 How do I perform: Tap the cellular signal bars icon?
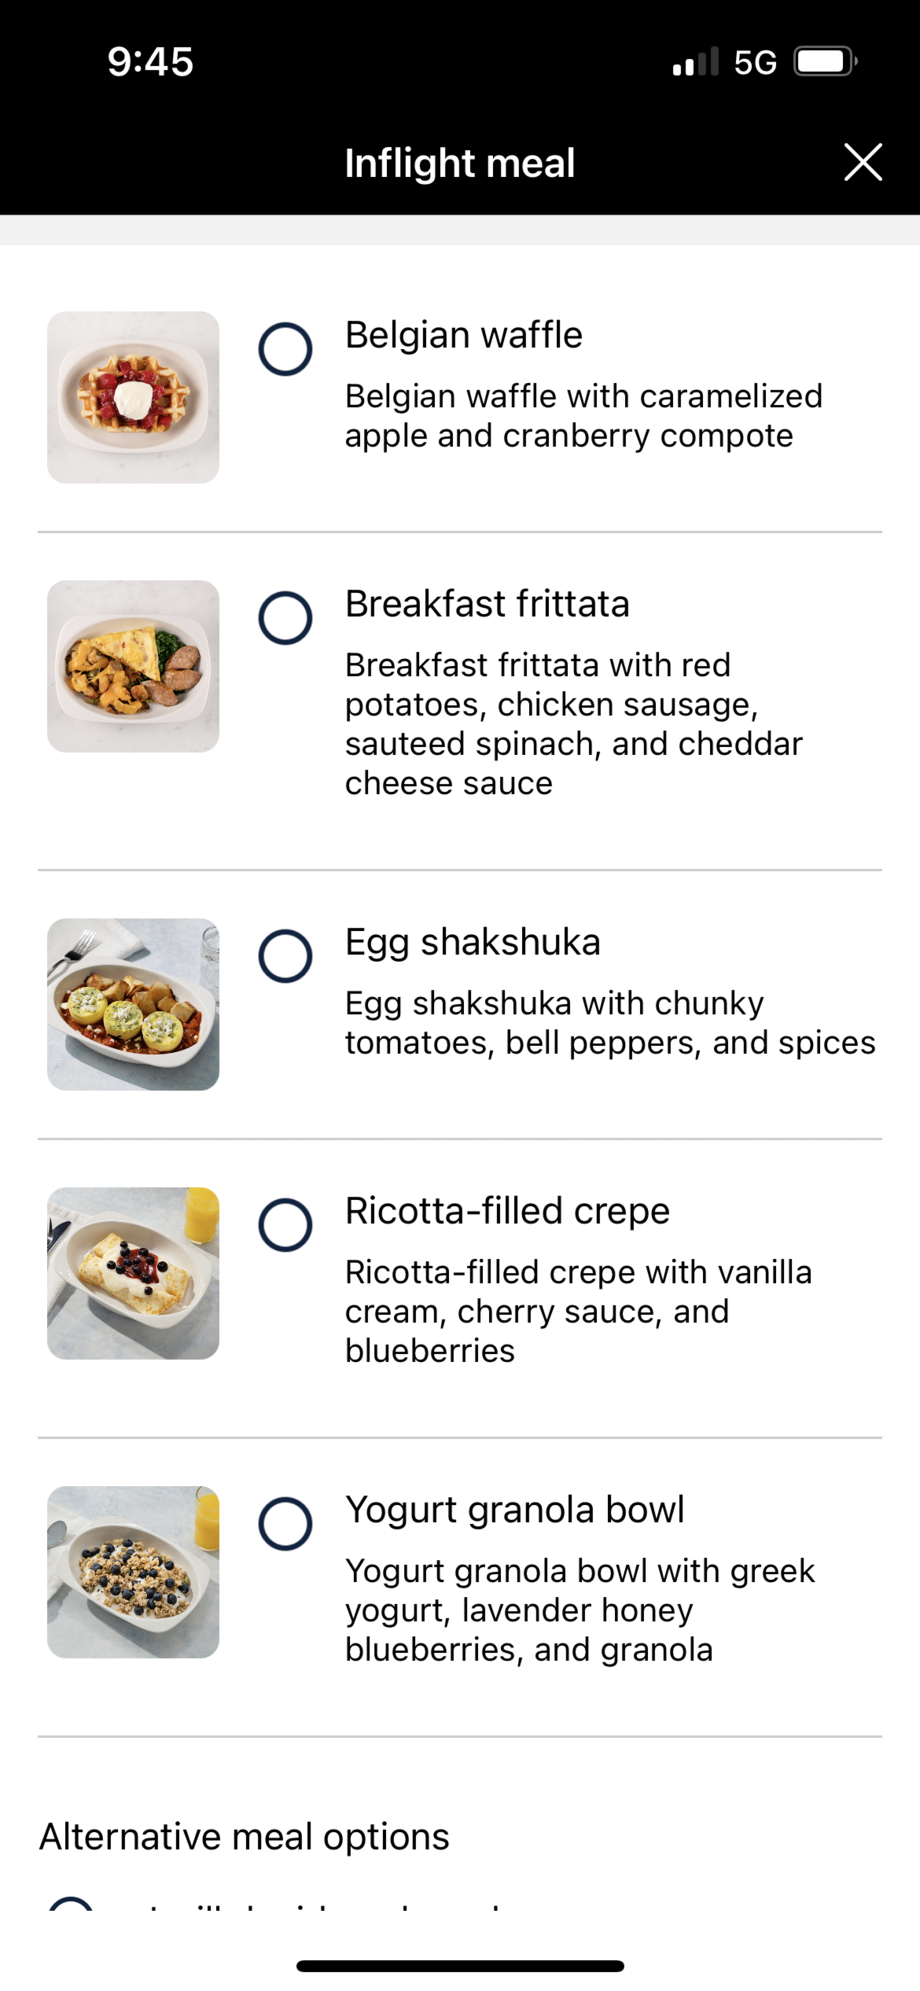coord(695,62)
